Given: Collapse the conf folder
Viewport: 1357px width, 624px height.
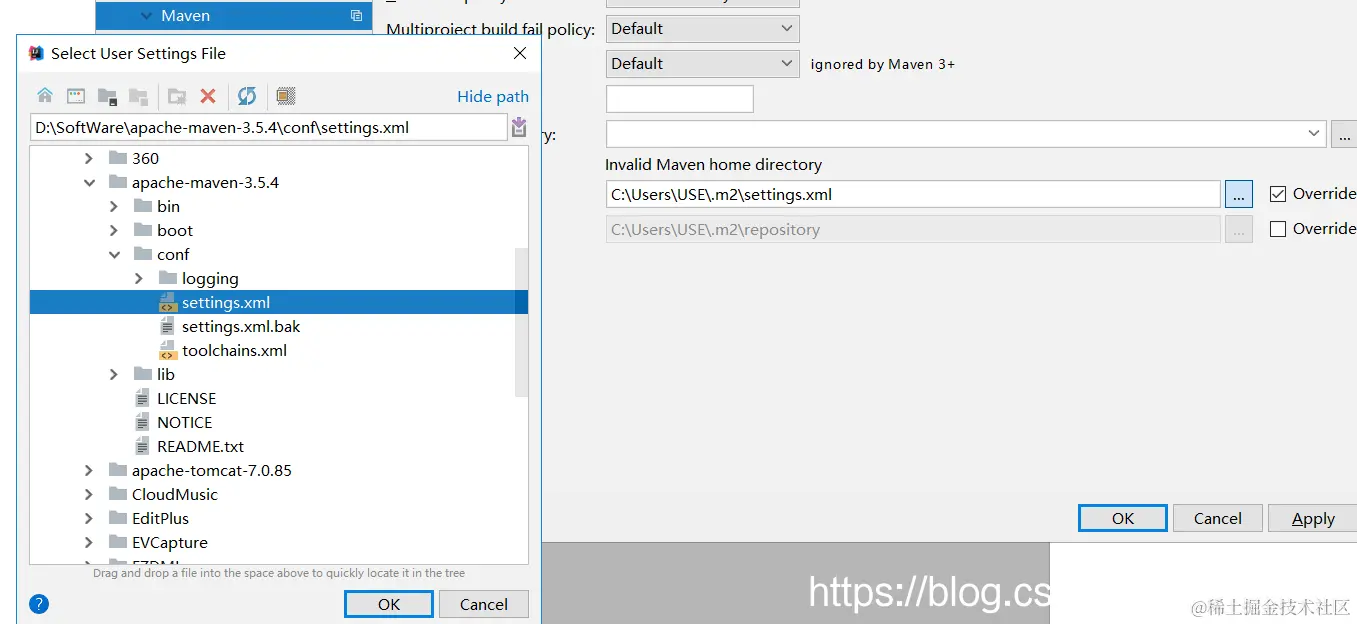Looking at the screenshot, I should (x=114, y=255).
